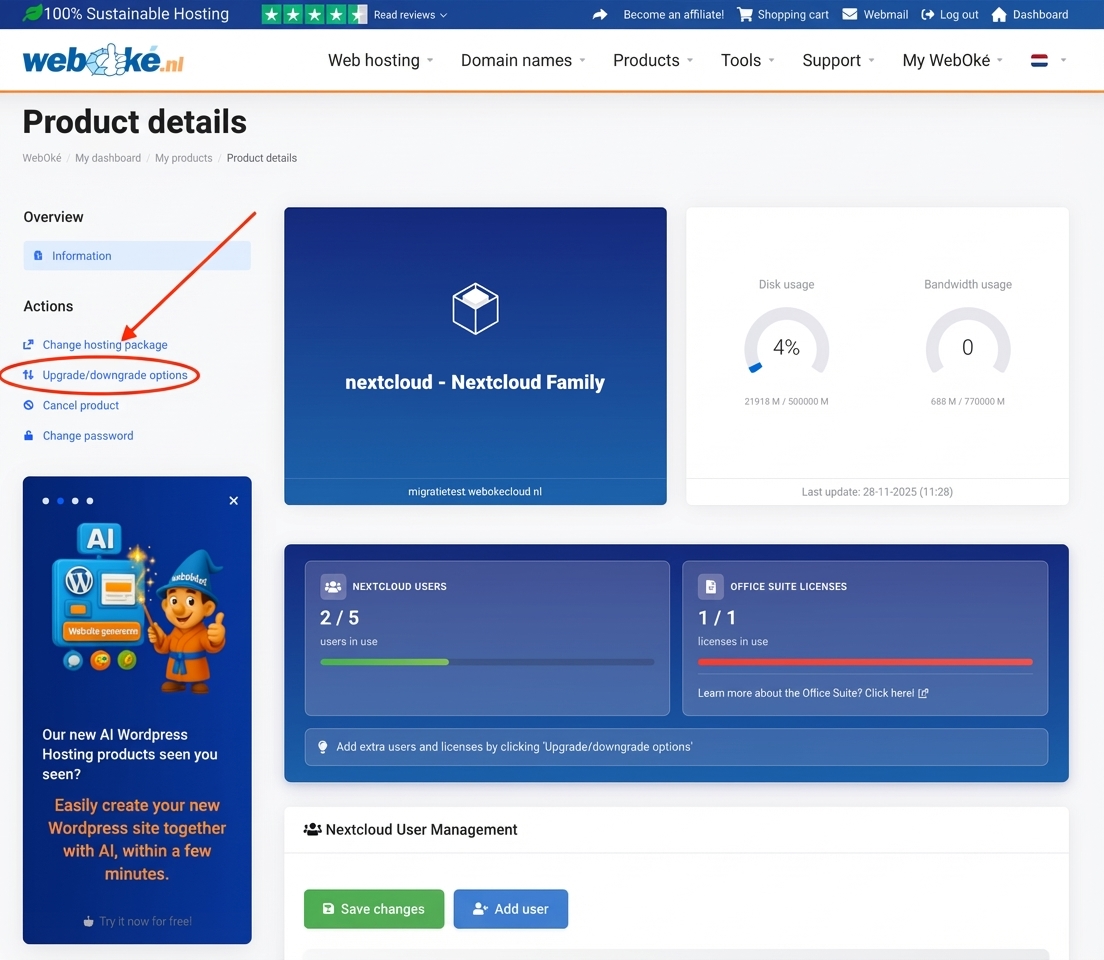Viewport: 1104px width, 960px height.
Task: Click the Change hosting package external-link icon
Action: tap(28, 344)
